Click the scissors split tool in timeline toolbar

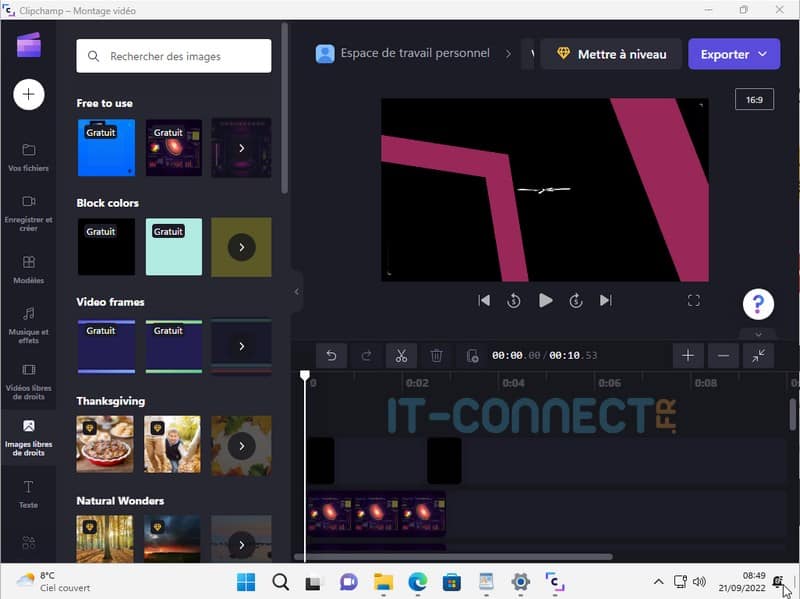pyautogui.click(x=400, y=355)
